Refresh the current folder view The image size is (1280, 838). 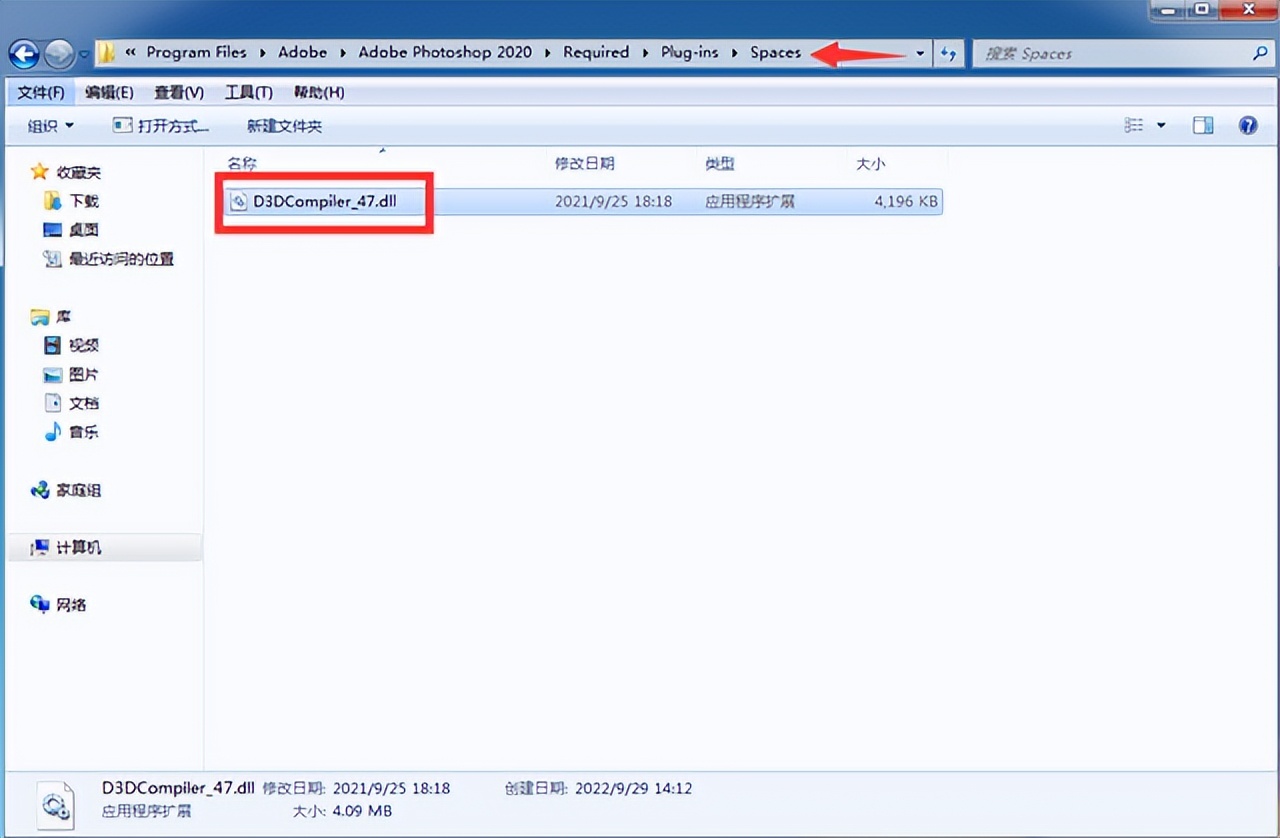coord(948,53)
